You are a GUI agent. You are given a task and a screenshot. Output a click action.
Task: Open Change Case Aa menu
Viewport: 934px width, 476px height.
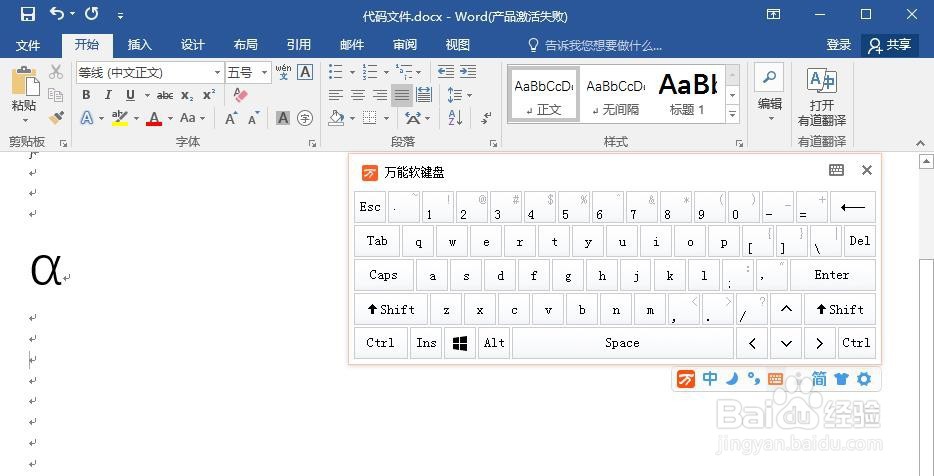(x=192, y=118)
